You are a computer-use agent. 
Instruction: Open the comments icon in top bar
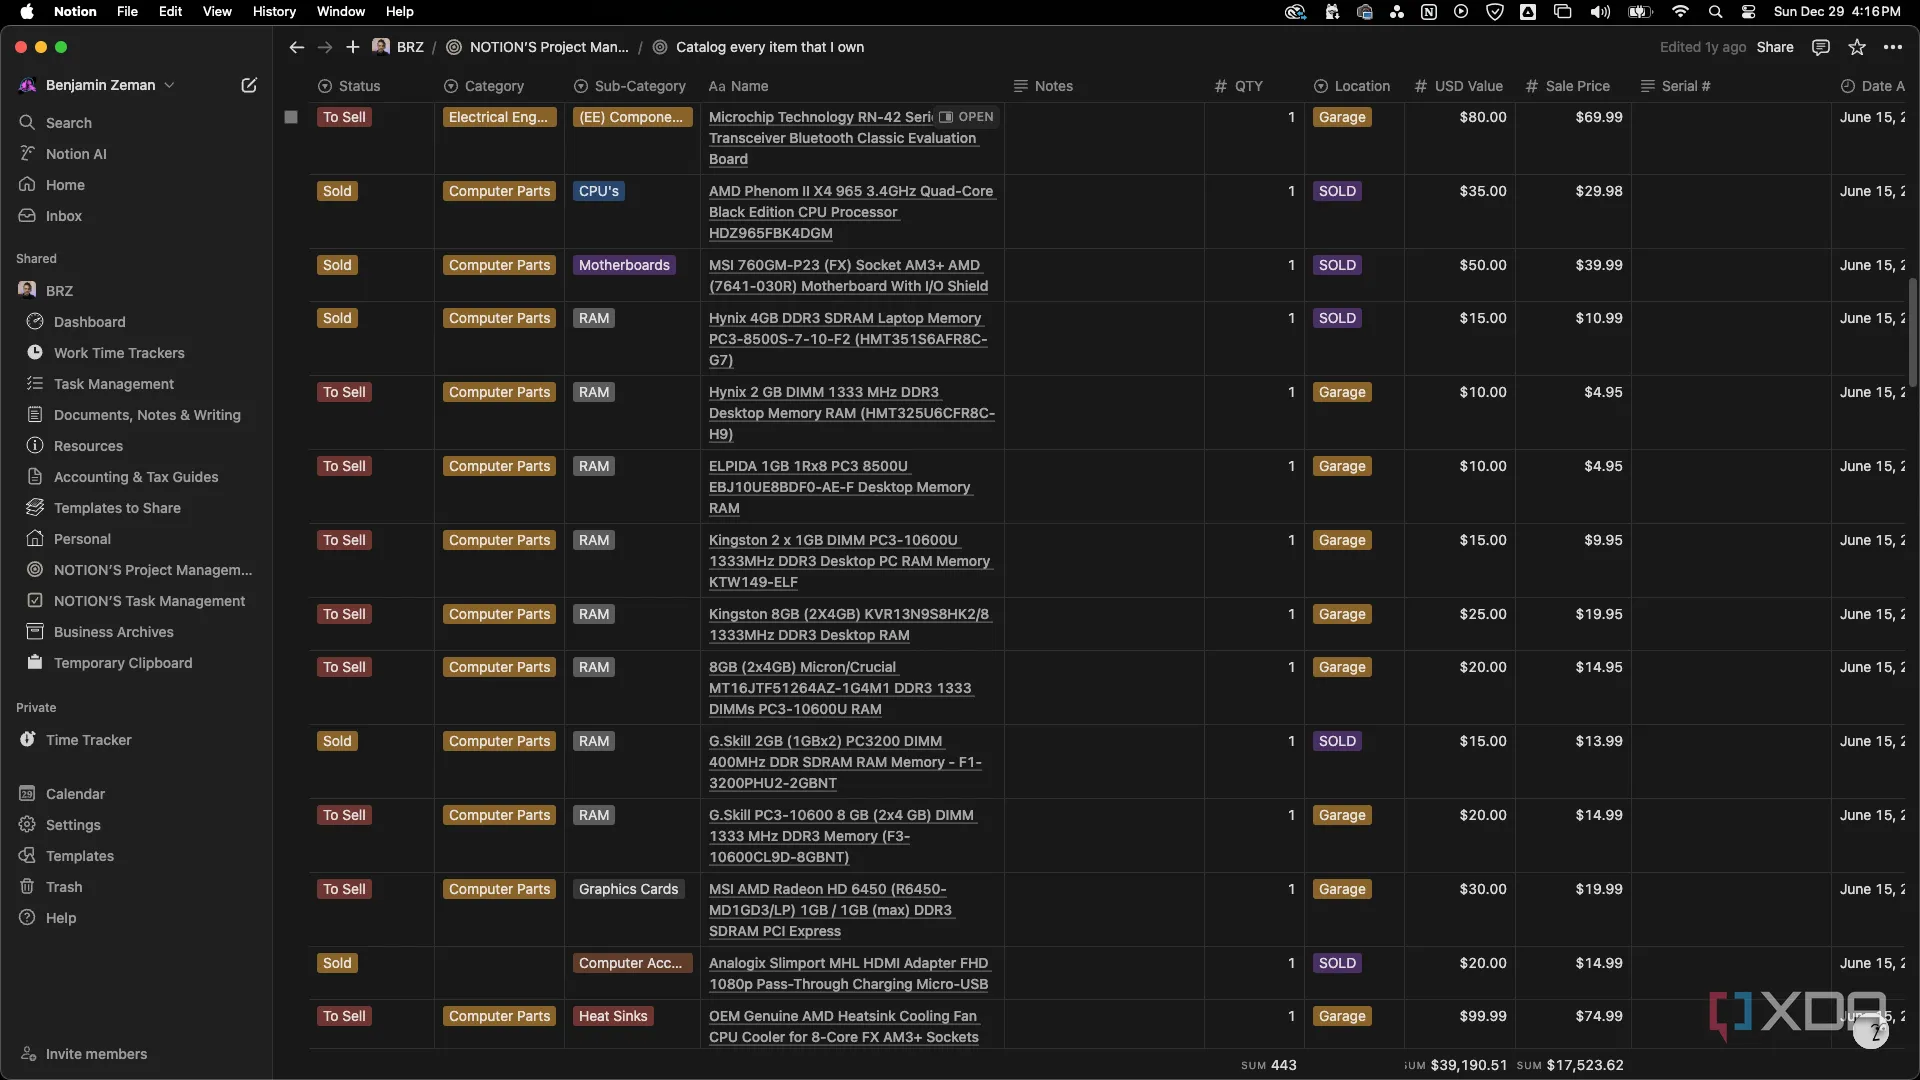click(x=1821, y=47)
